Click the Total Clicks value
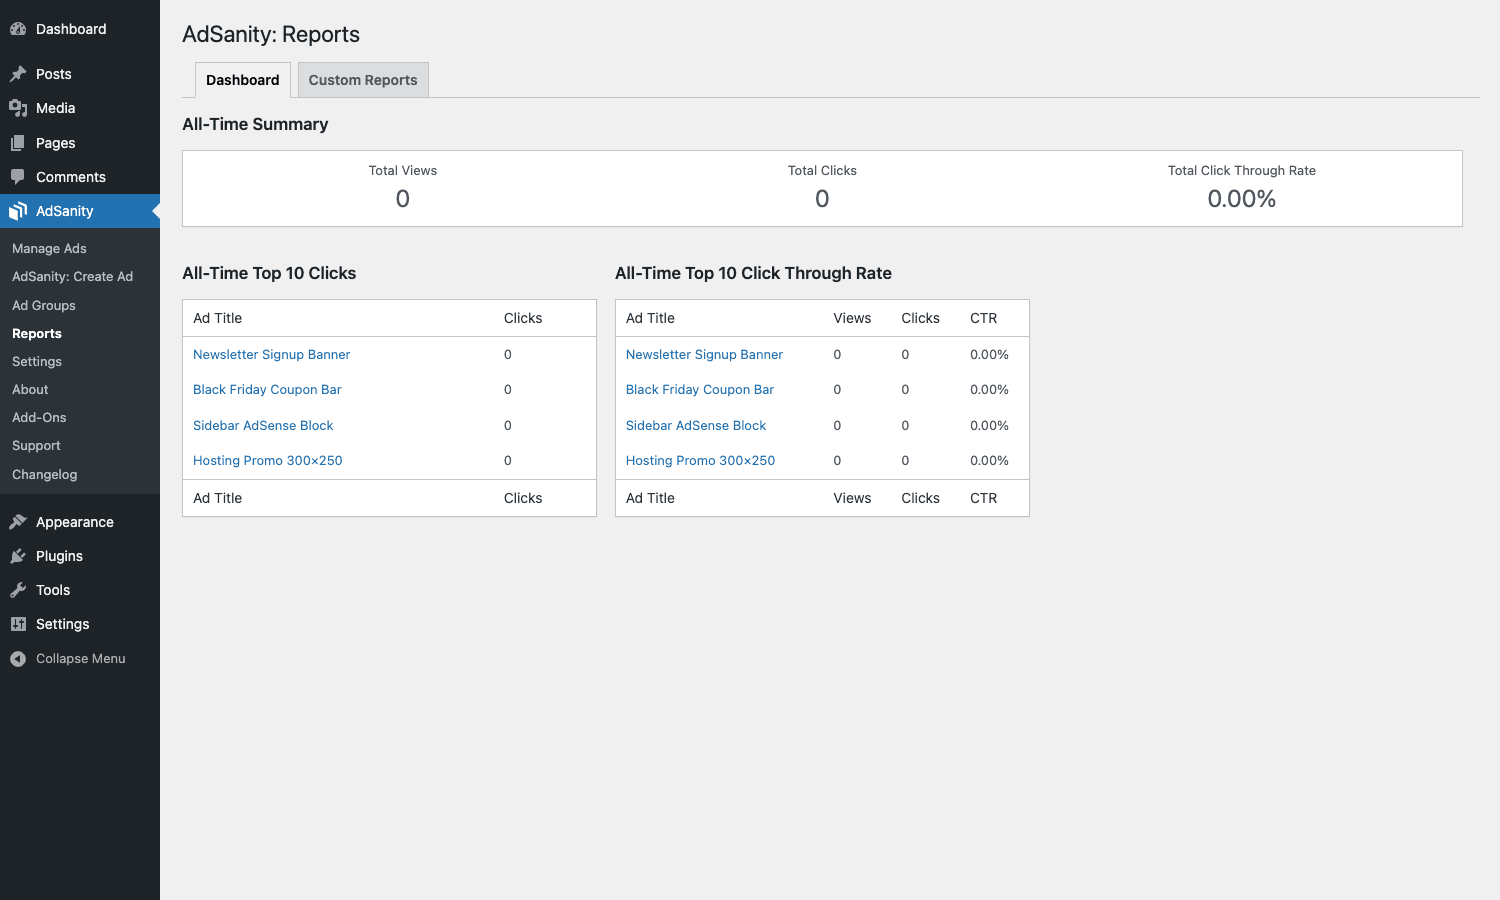The image size is (1500, 900). coord(822,199)
